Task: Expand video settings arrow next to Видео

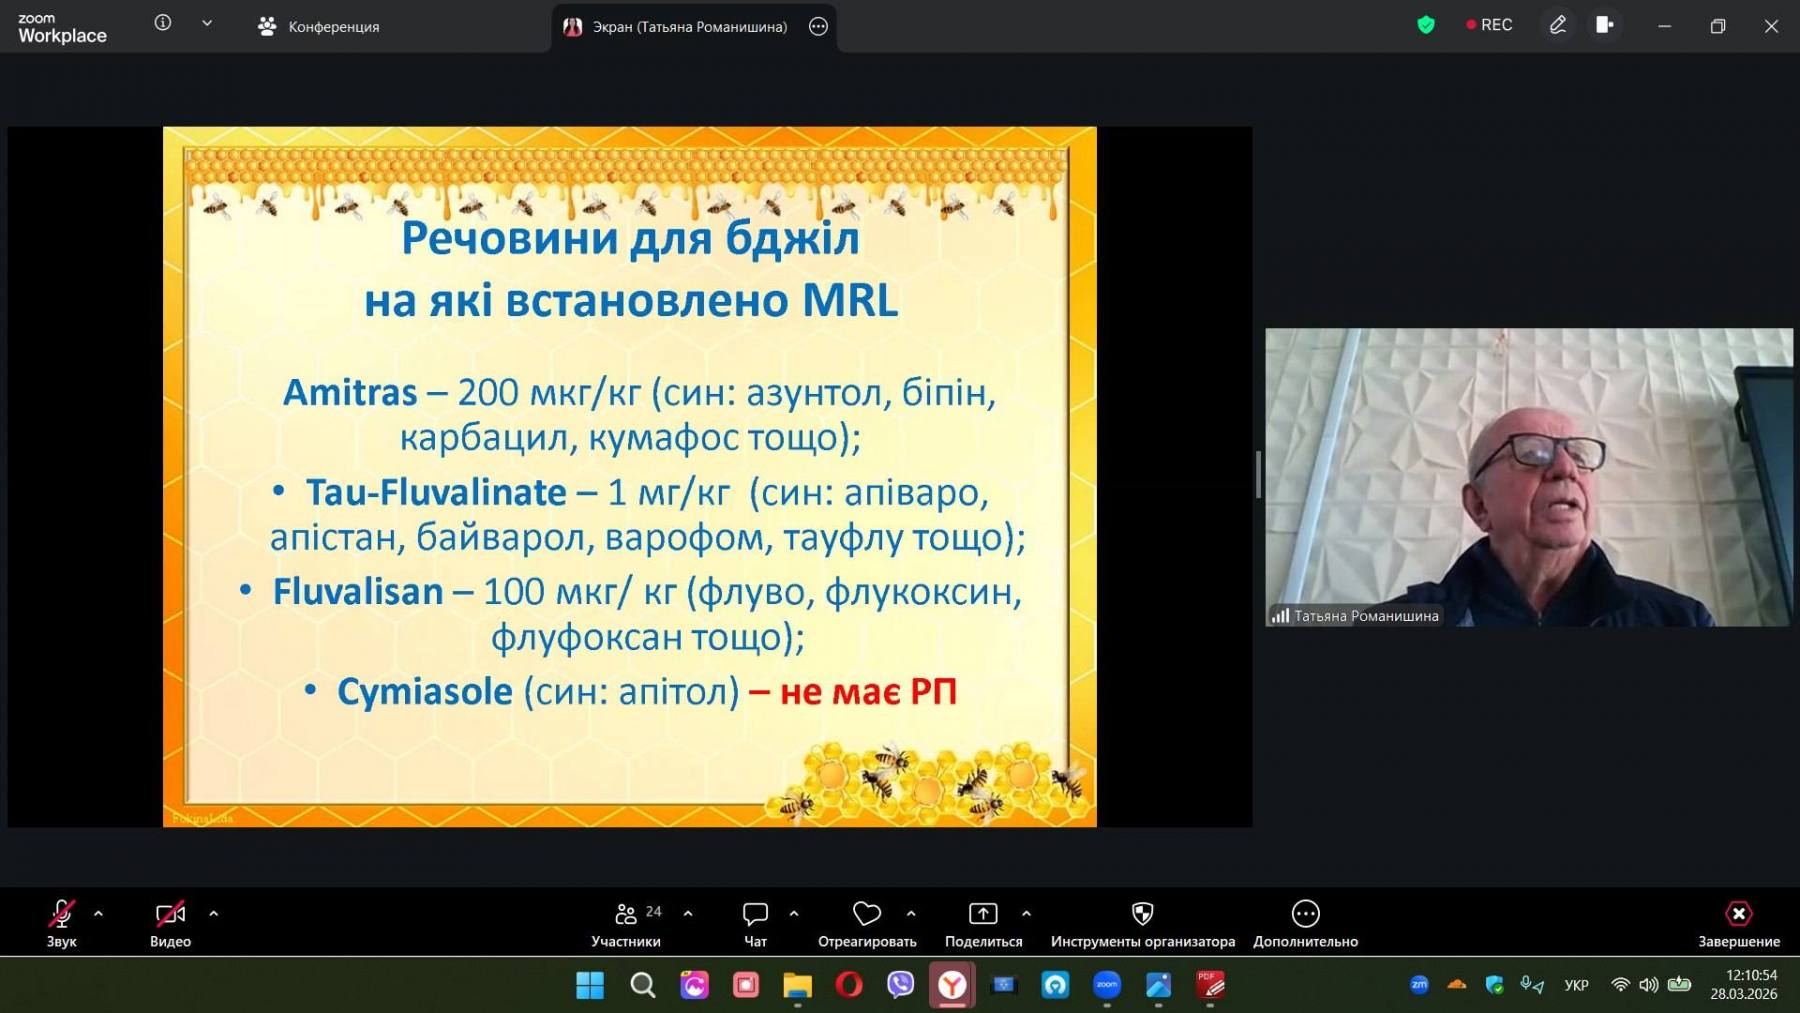Action: pos(213,913)
